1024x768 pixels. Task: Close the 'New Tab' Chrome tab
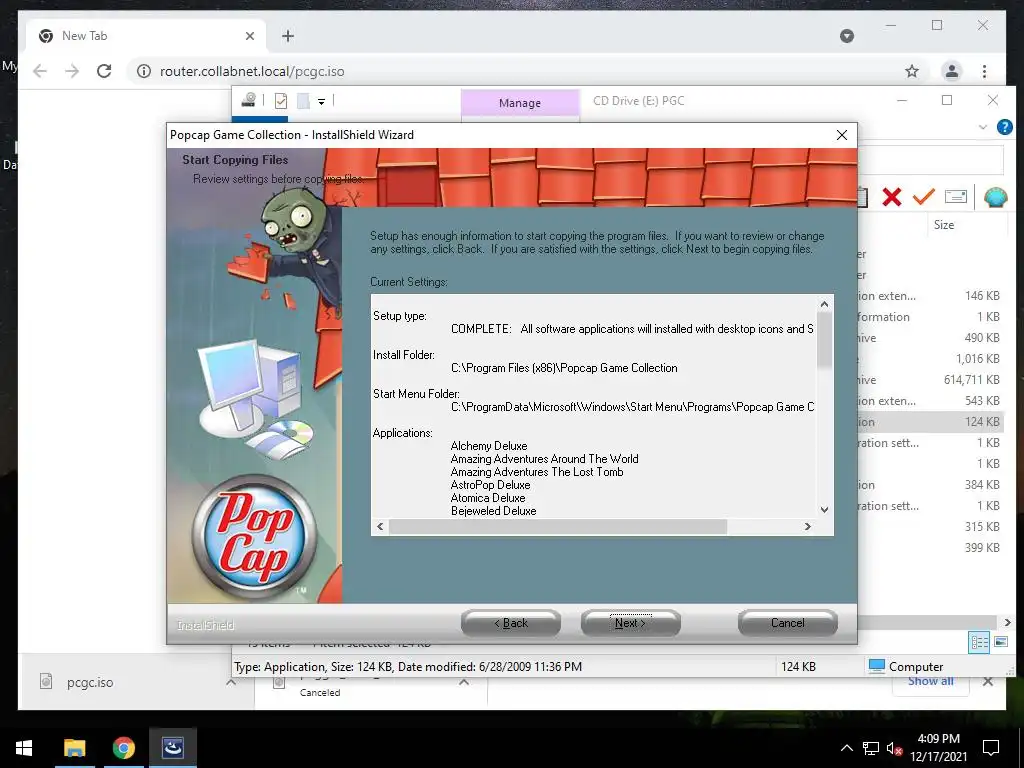point(249,36)
